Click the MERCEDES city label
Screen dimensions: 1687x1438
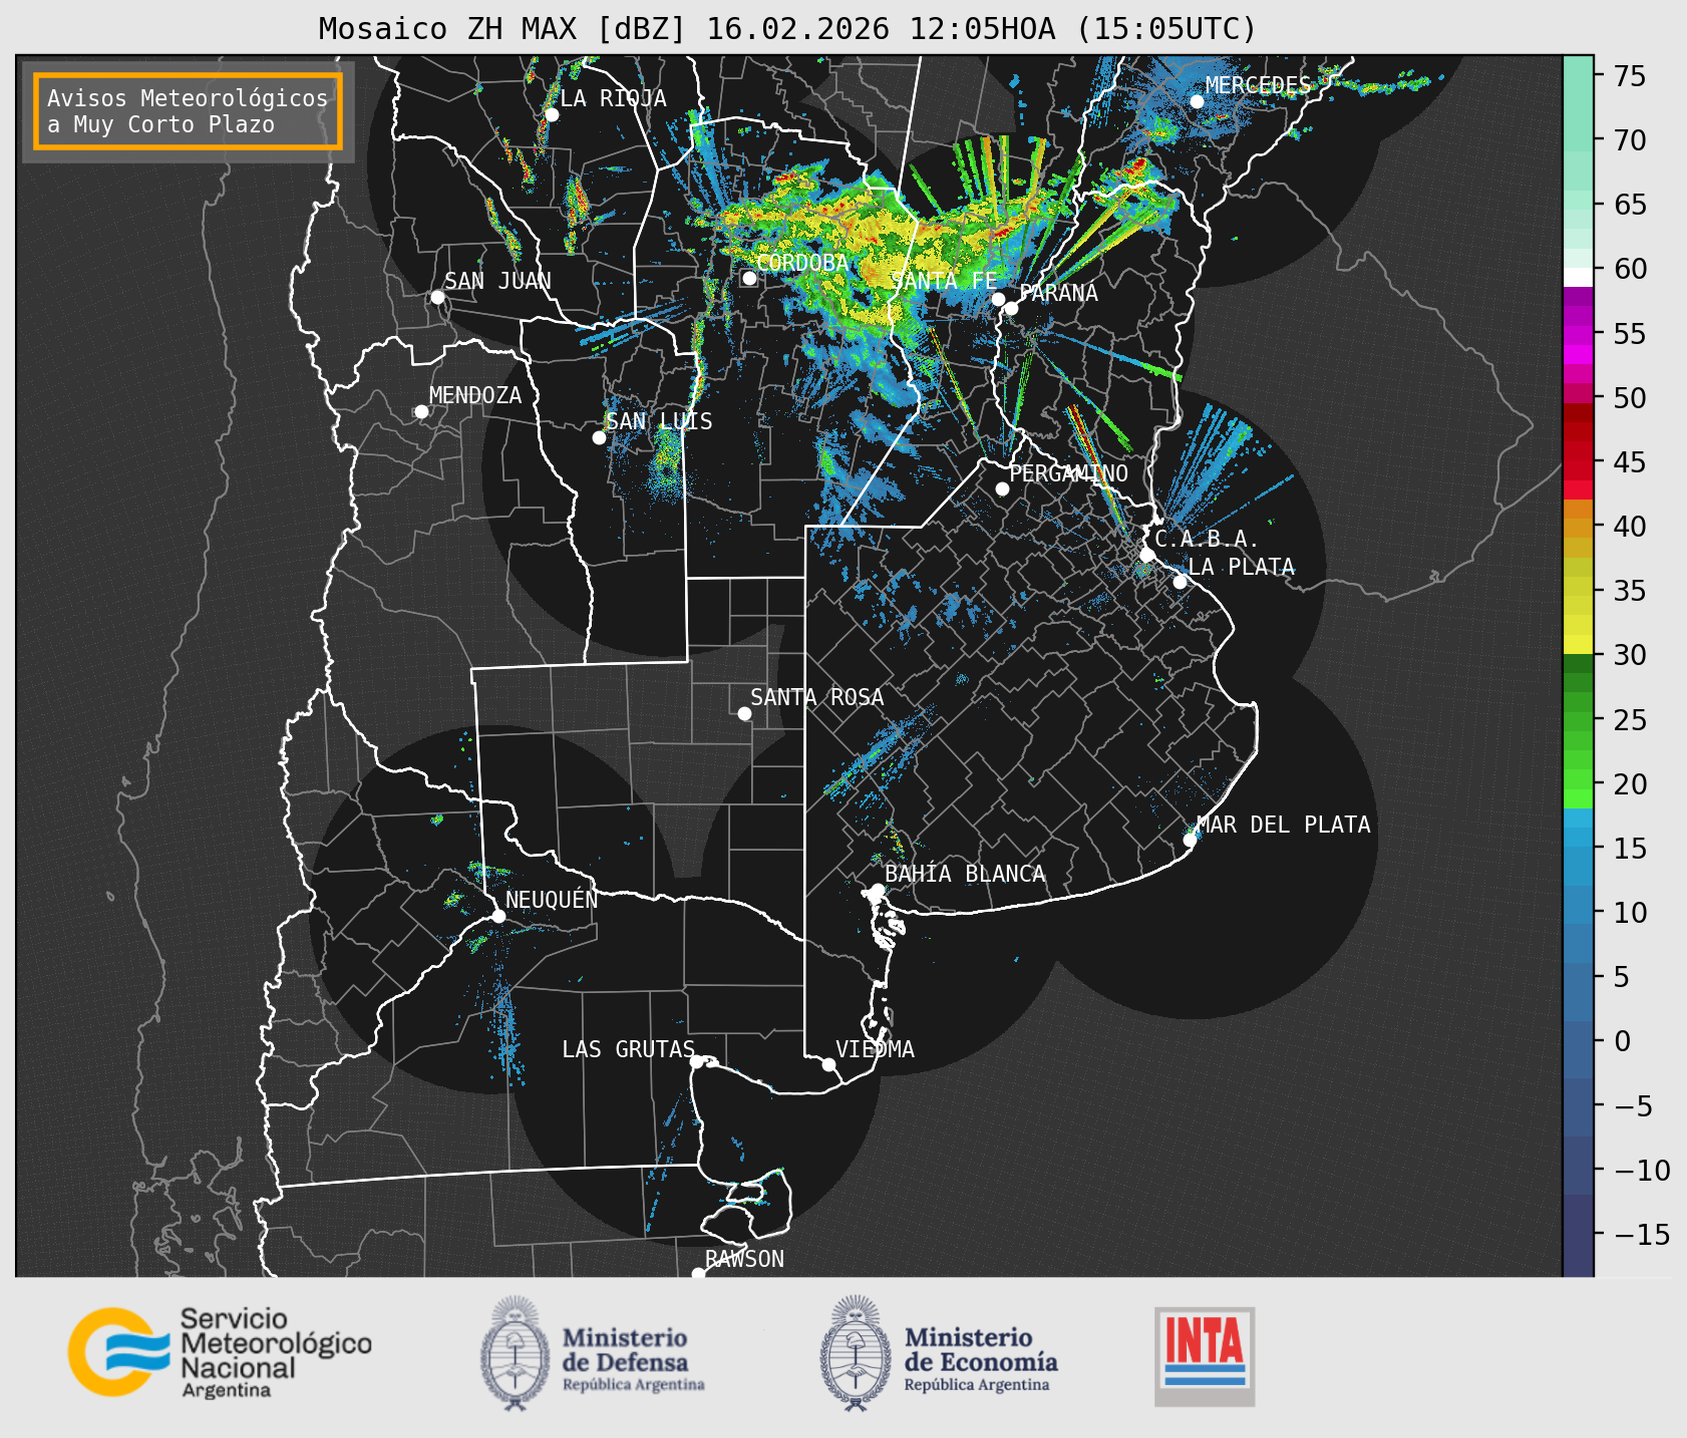(x=1258, y=85)
